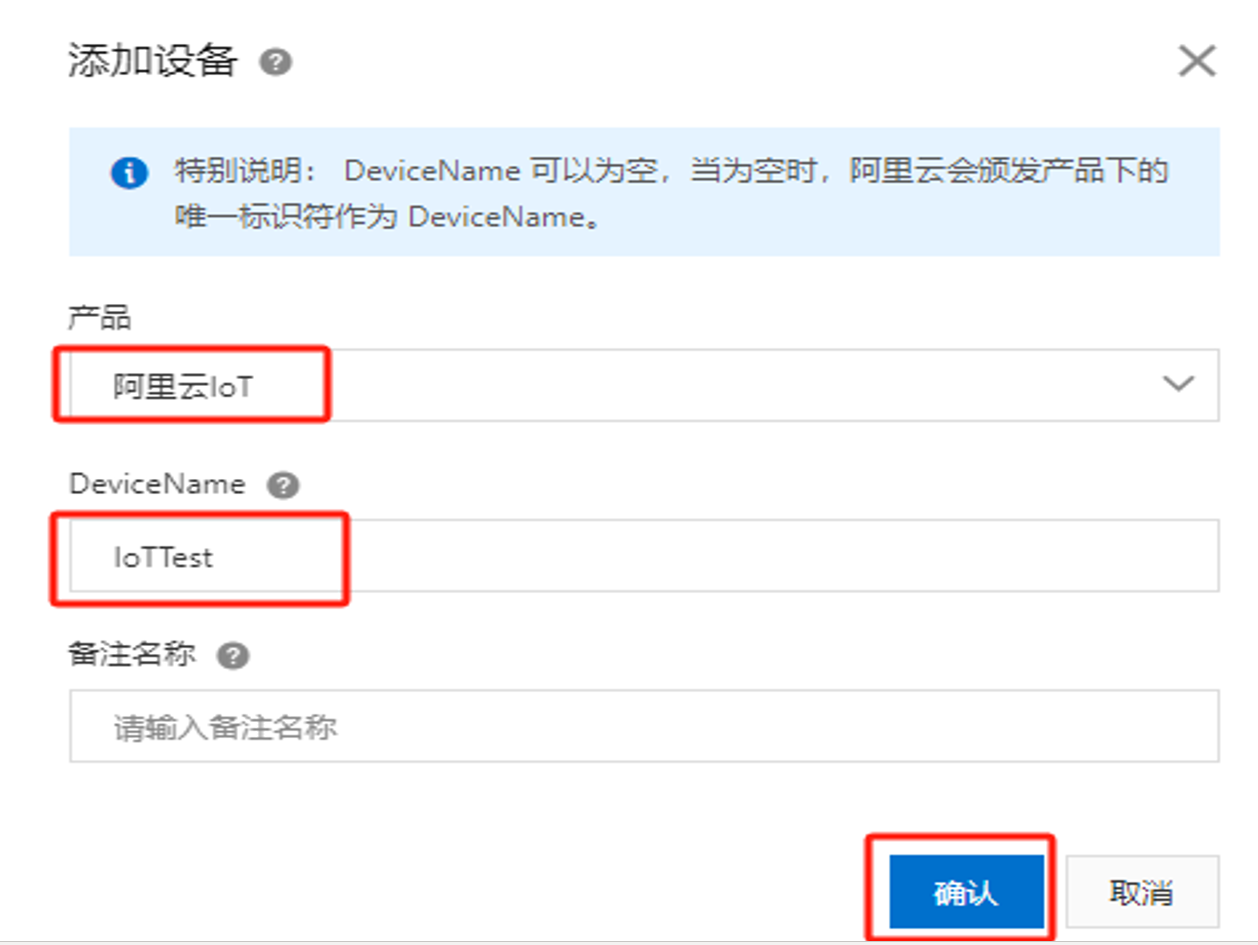Click the 阿里云IoT selected value text
Viewport: 1258px width, 945px height.
click(182, 386)
